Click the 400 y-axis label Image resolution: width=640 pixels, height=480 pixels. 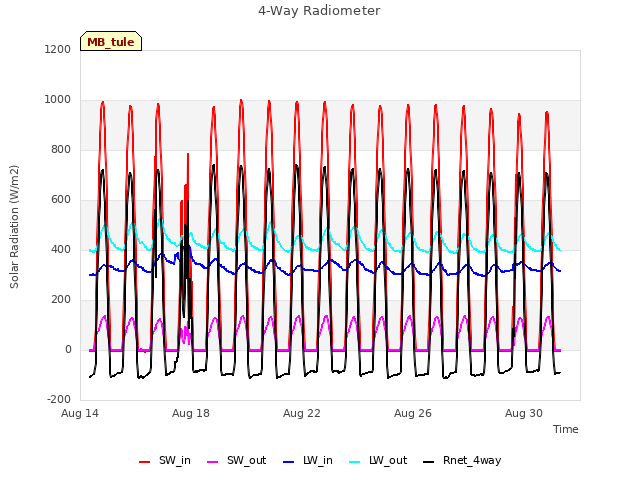point(61,249)
